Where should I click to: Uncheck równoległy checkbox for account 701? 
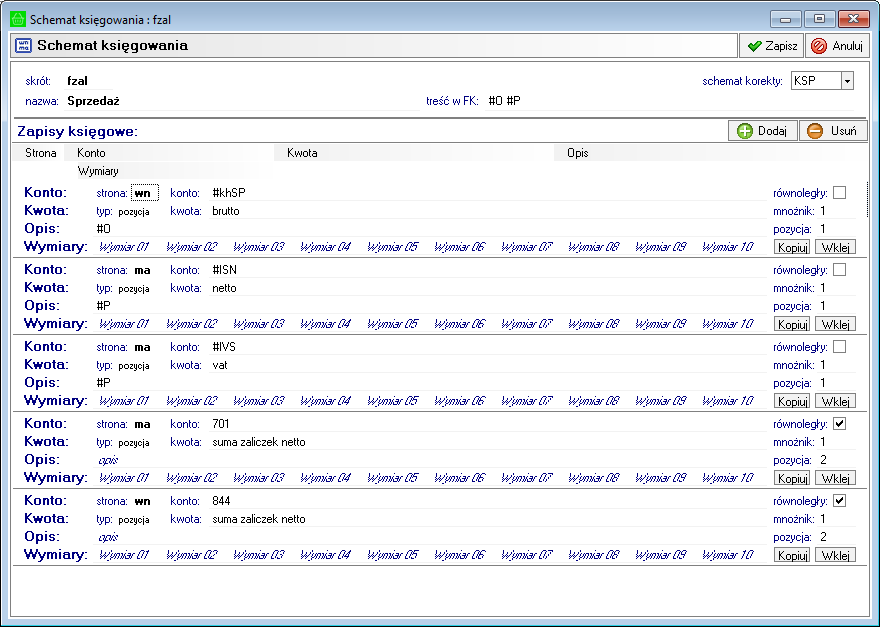pyautogui.click(x=840, y=424)
